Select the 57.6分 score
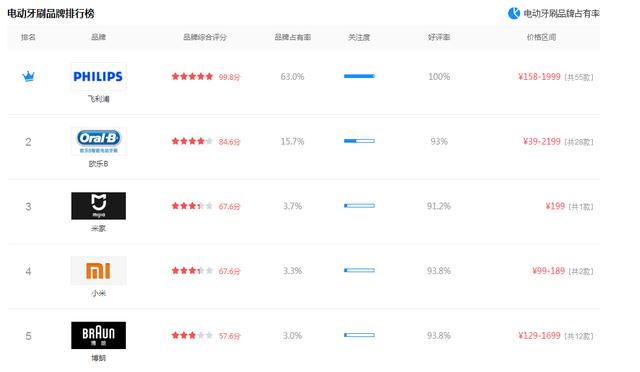The image size is (640, 372). tap(229, 336)
